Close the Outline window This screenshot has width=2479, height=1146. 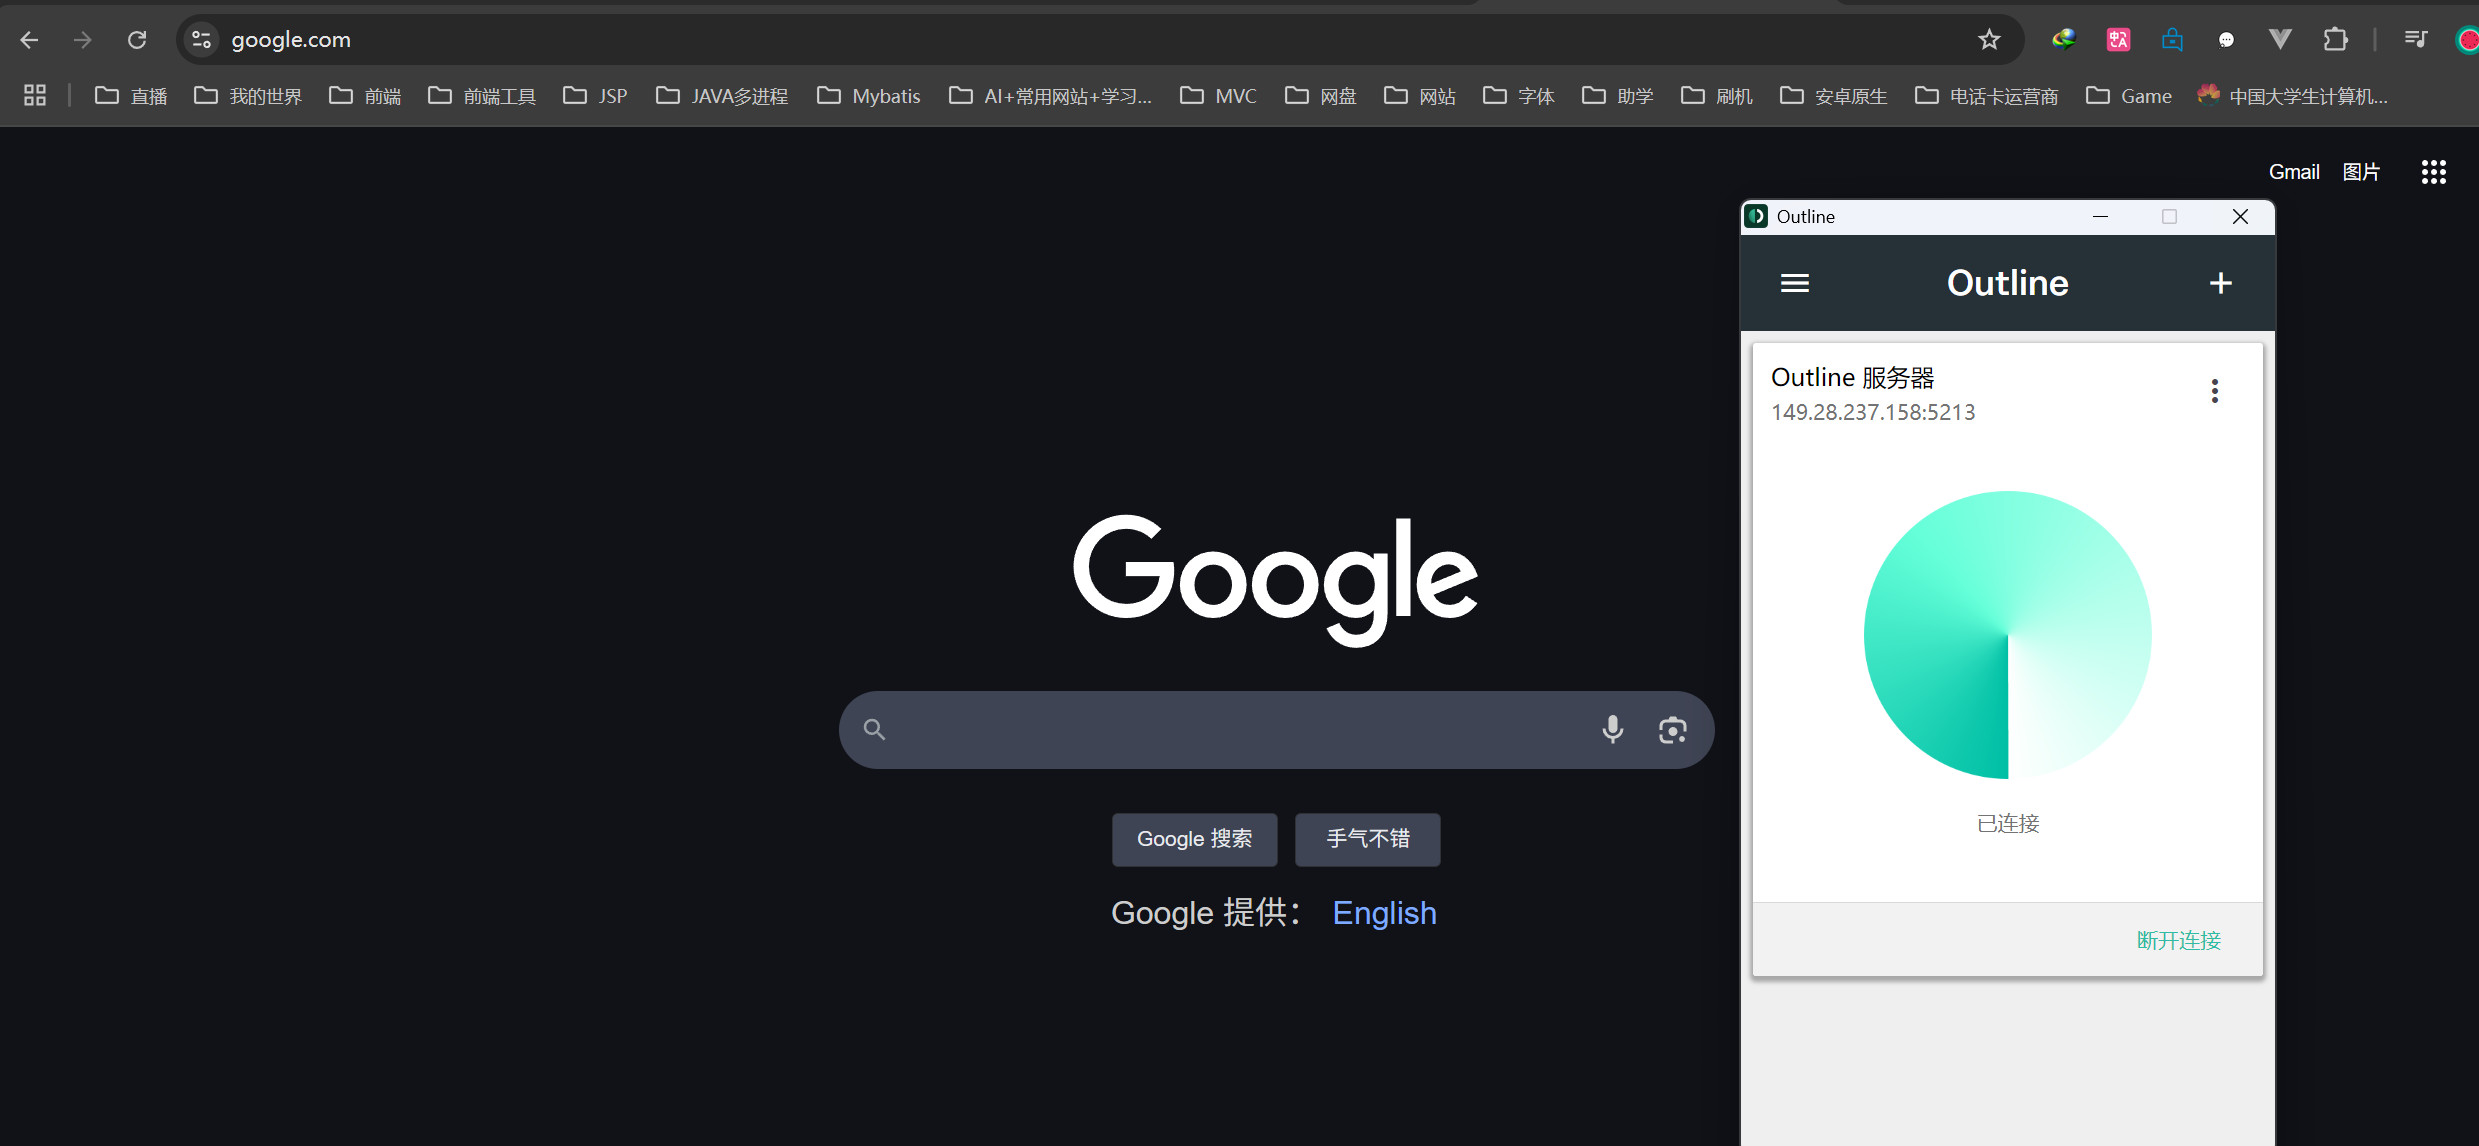[2240, 217]
